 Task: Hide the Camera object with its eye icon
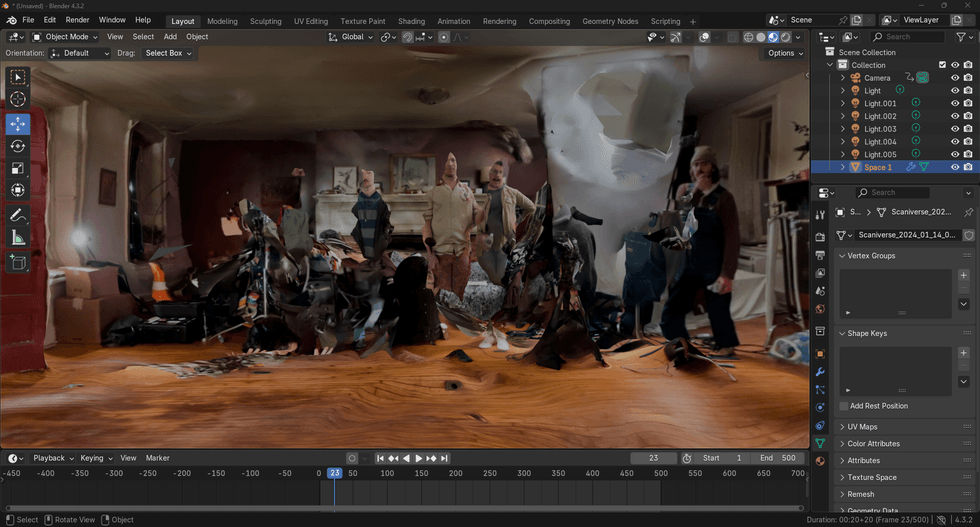955,78
